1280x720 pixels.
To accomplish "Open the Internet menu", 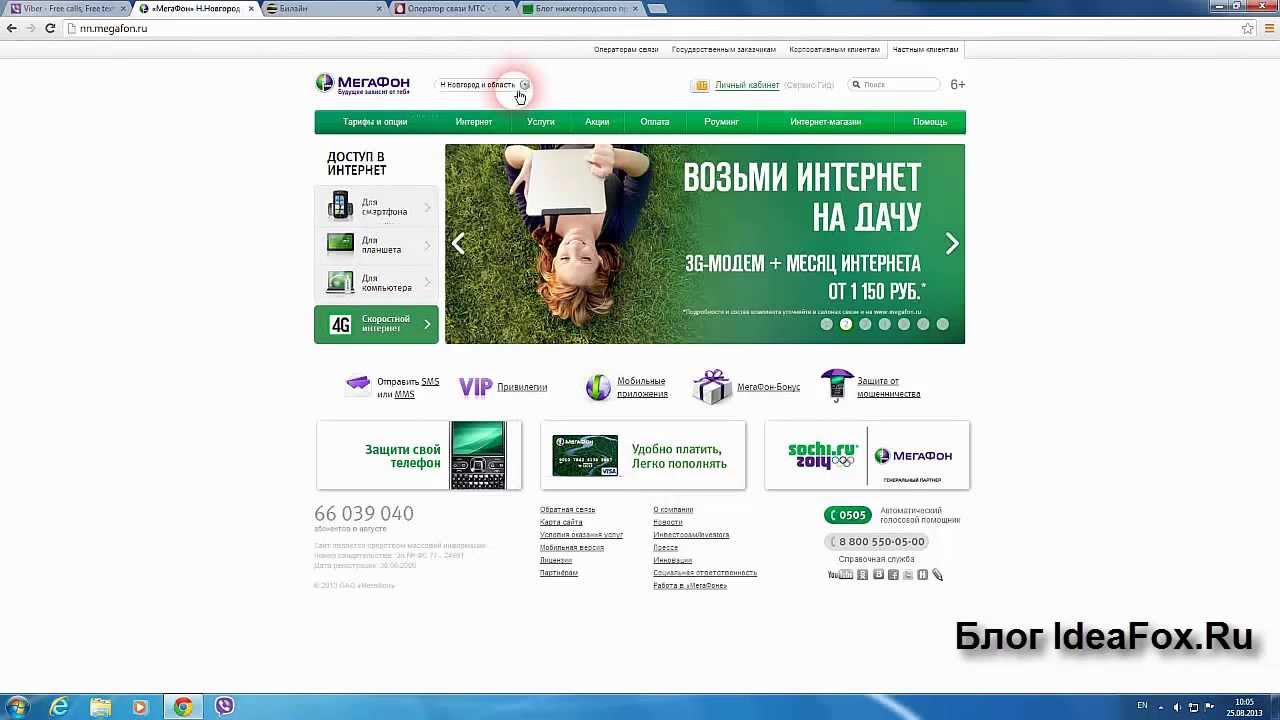I will pos(474,122).
